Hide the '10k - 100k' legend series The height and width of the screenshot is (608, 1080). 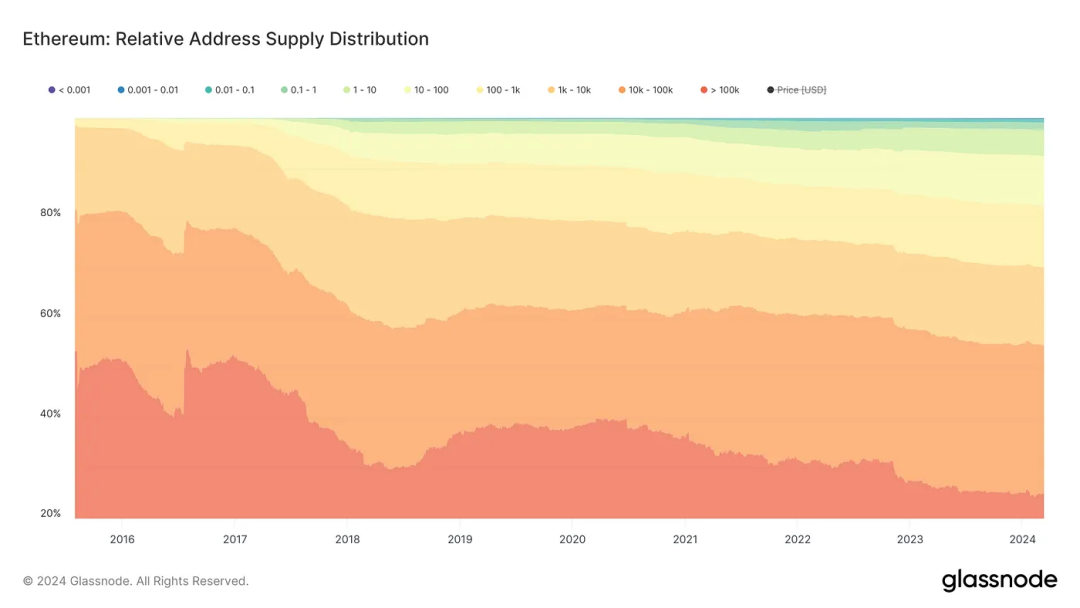(x=645, y=90)
